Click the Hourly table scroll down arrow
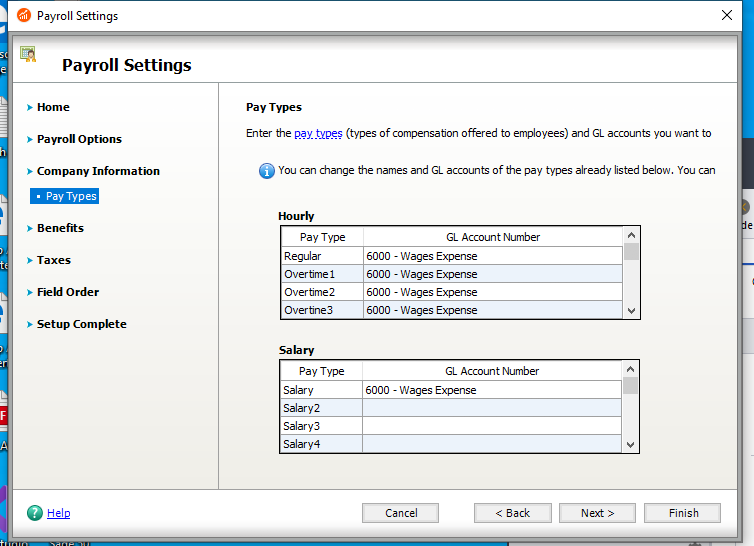754x546 pixels. click(631, 311)
